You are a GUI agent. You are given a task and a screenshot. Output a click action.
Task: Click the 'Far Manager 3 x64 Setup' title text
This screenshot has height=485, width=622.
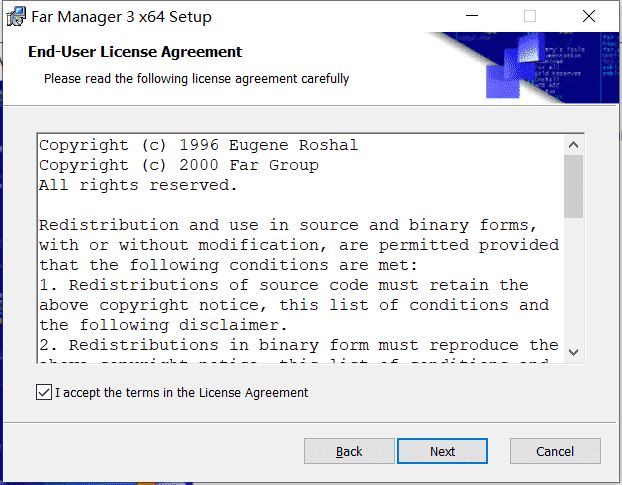click(121, 17)
